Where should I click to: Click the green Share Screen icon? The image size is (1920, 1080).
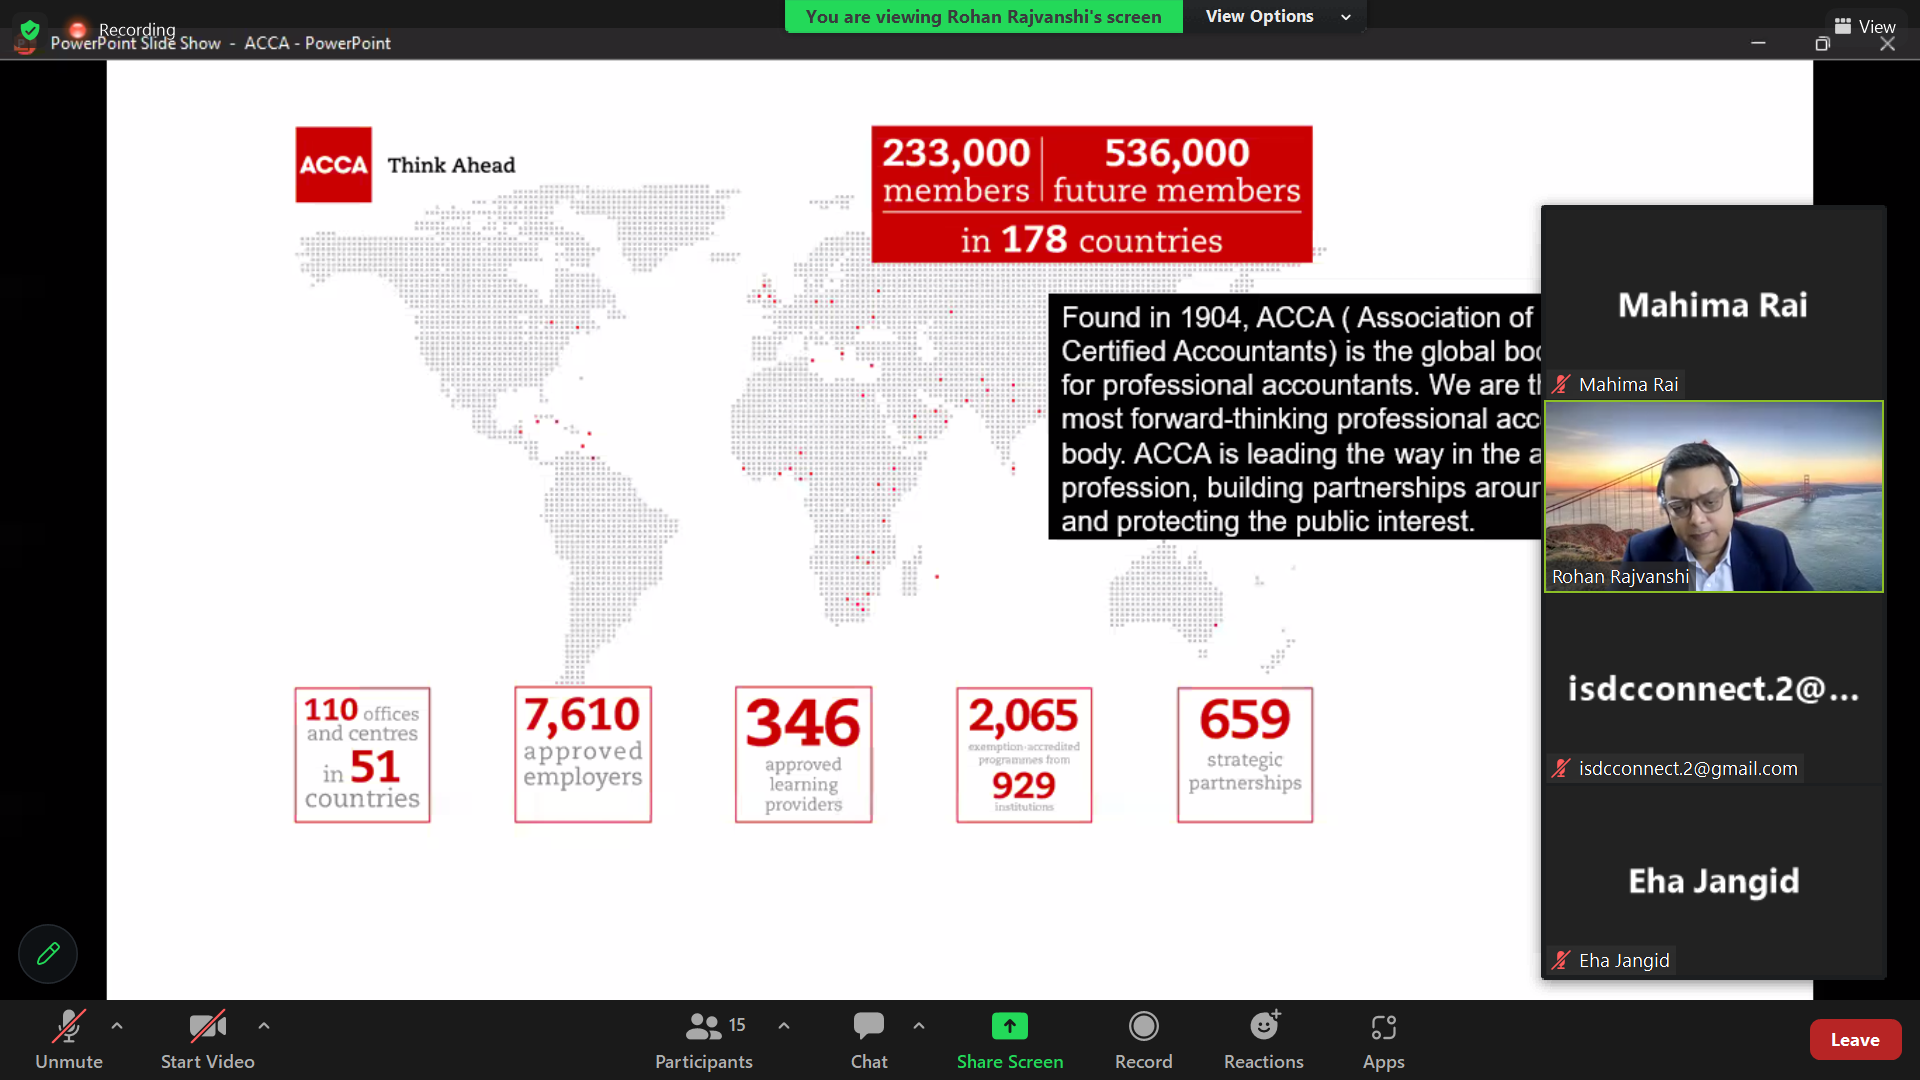[x=1009, y=1027]
